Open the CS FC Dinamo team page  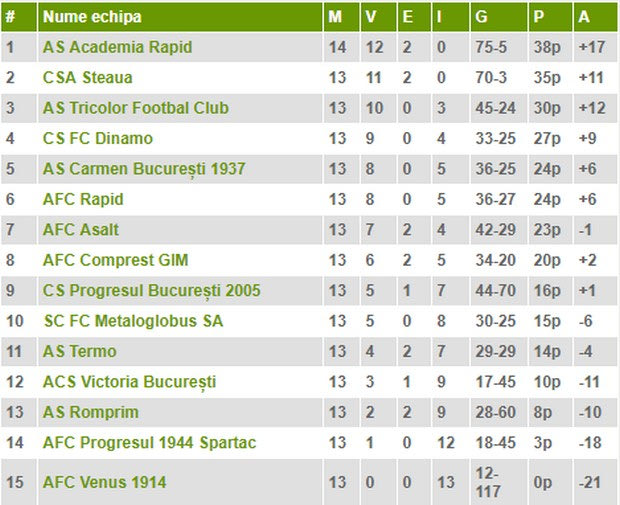click(x=98, y=138)
